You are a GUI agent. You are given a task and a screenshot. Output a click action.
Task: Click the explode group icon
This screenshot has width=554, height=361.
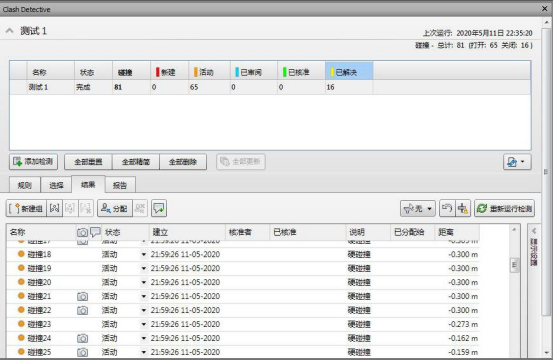tap(86, 208)
